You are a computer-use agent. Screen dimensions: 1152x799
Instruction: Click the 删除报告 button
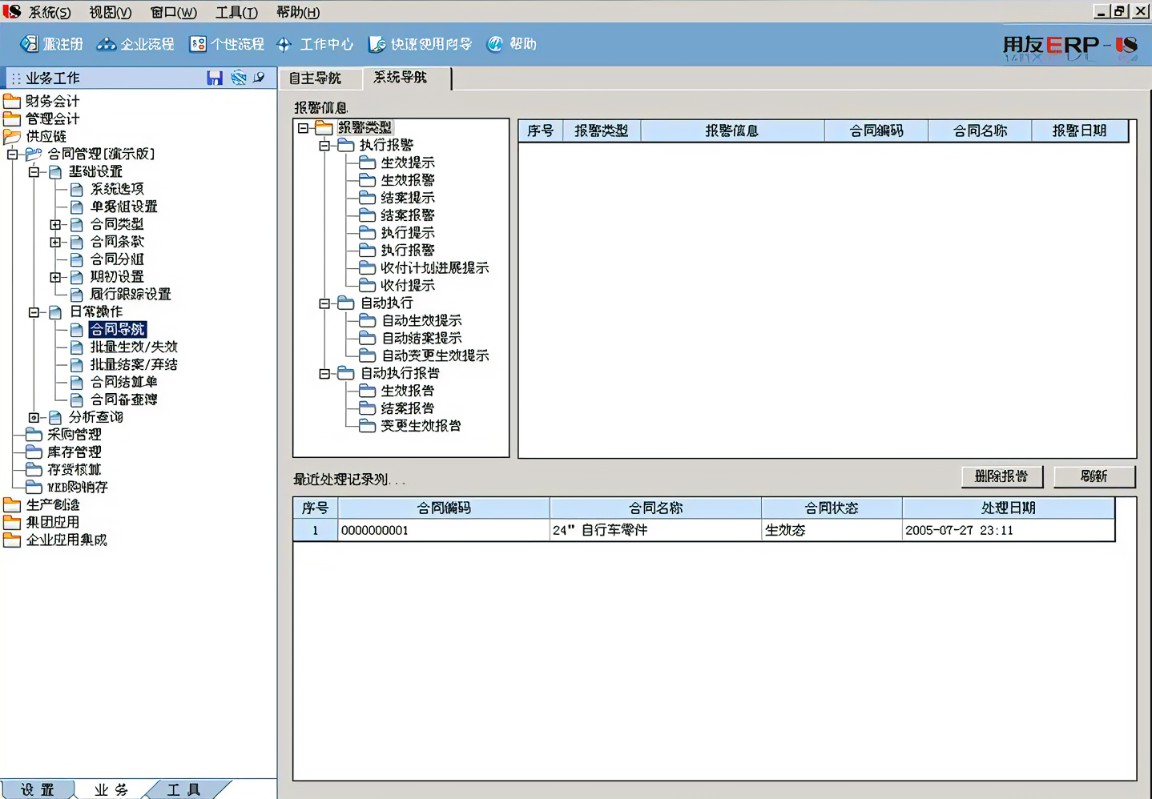coord(1002,477)
